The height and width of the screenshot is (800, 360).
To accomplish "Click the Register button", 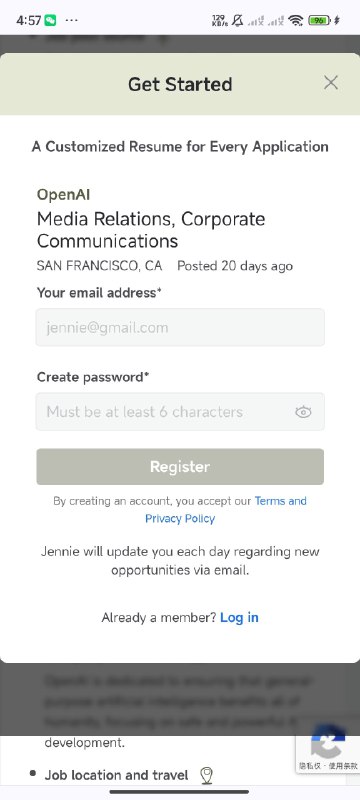I will pos(180,466).
